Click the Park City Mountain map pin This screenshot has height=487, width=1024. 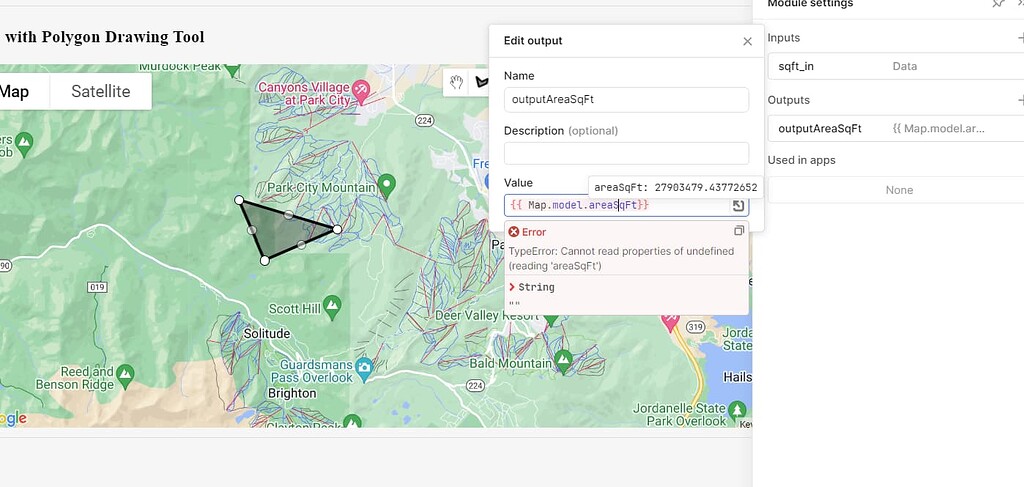click(x=387, y=185)
